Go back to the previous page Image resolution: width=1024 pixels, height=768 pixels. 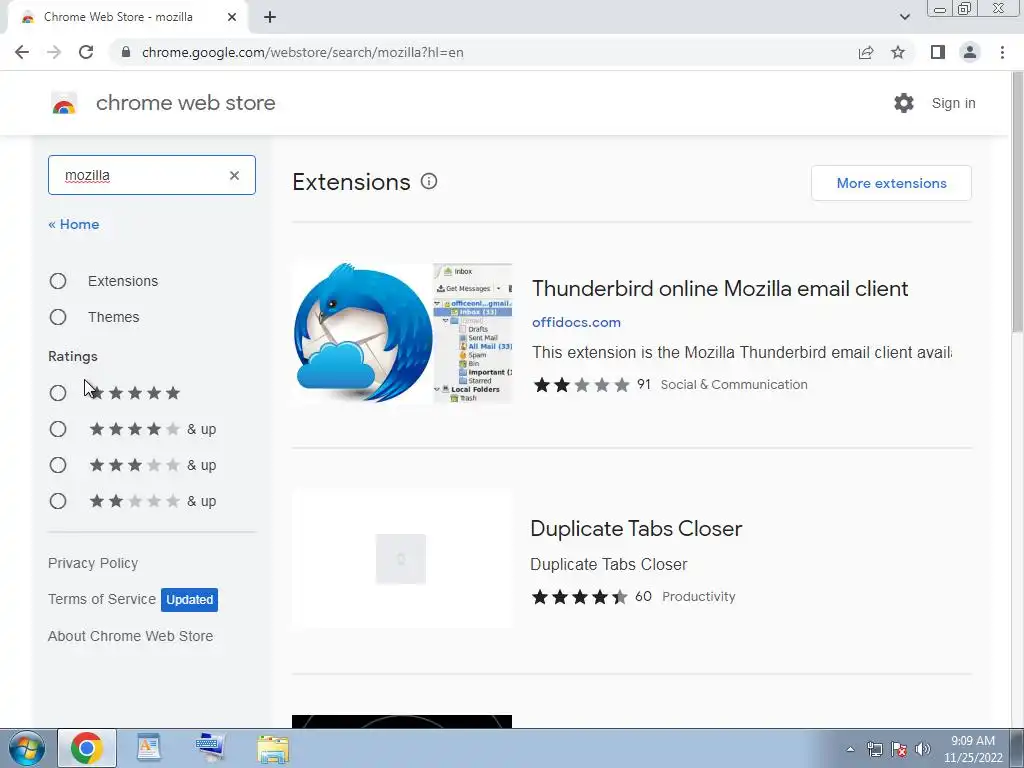point(22,52)
